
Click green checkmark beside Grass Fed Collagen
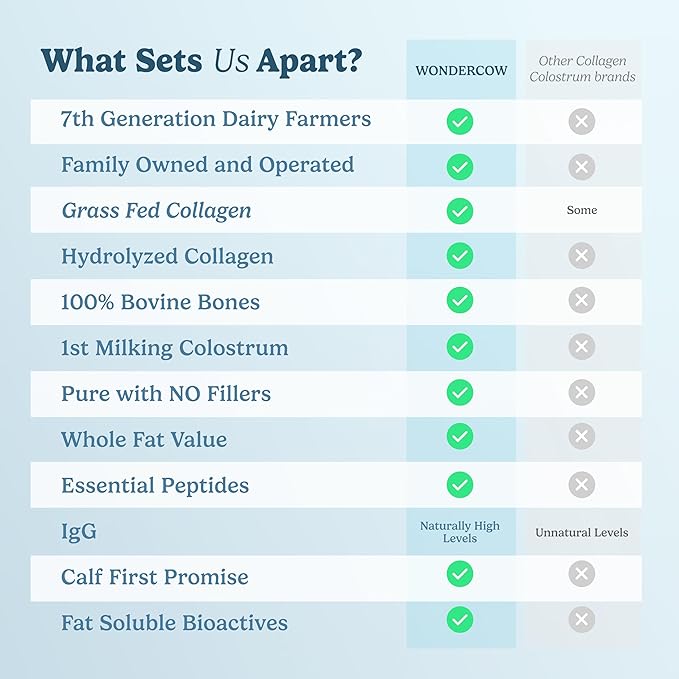tap(460, 211)
